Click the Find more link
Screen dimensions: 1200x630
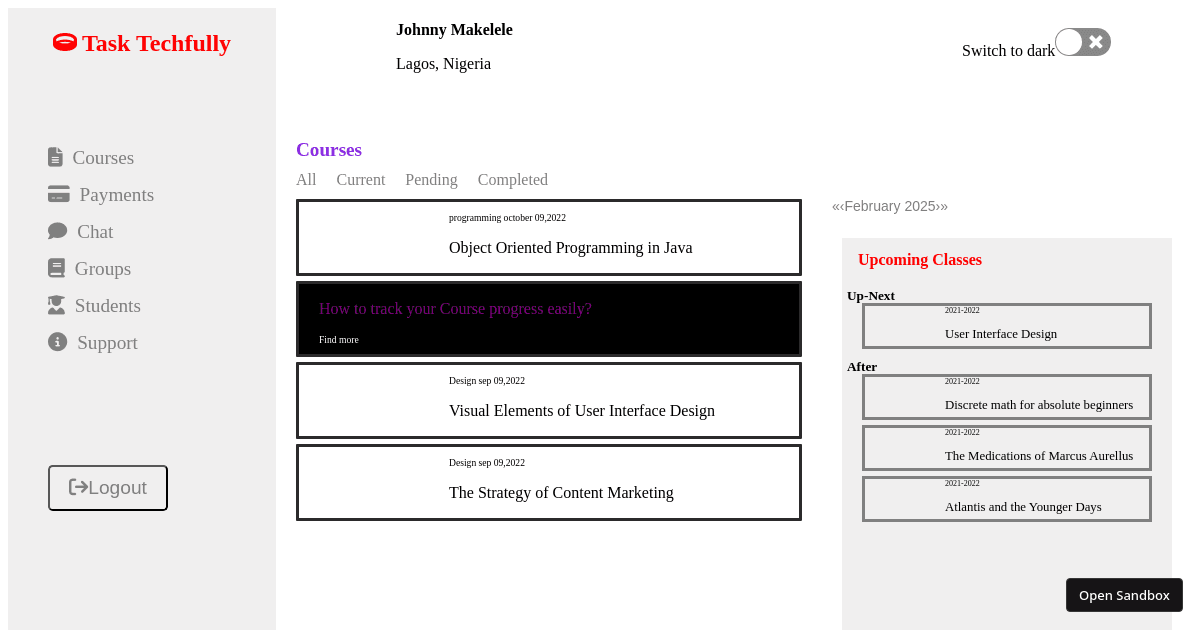coord(338,340)
